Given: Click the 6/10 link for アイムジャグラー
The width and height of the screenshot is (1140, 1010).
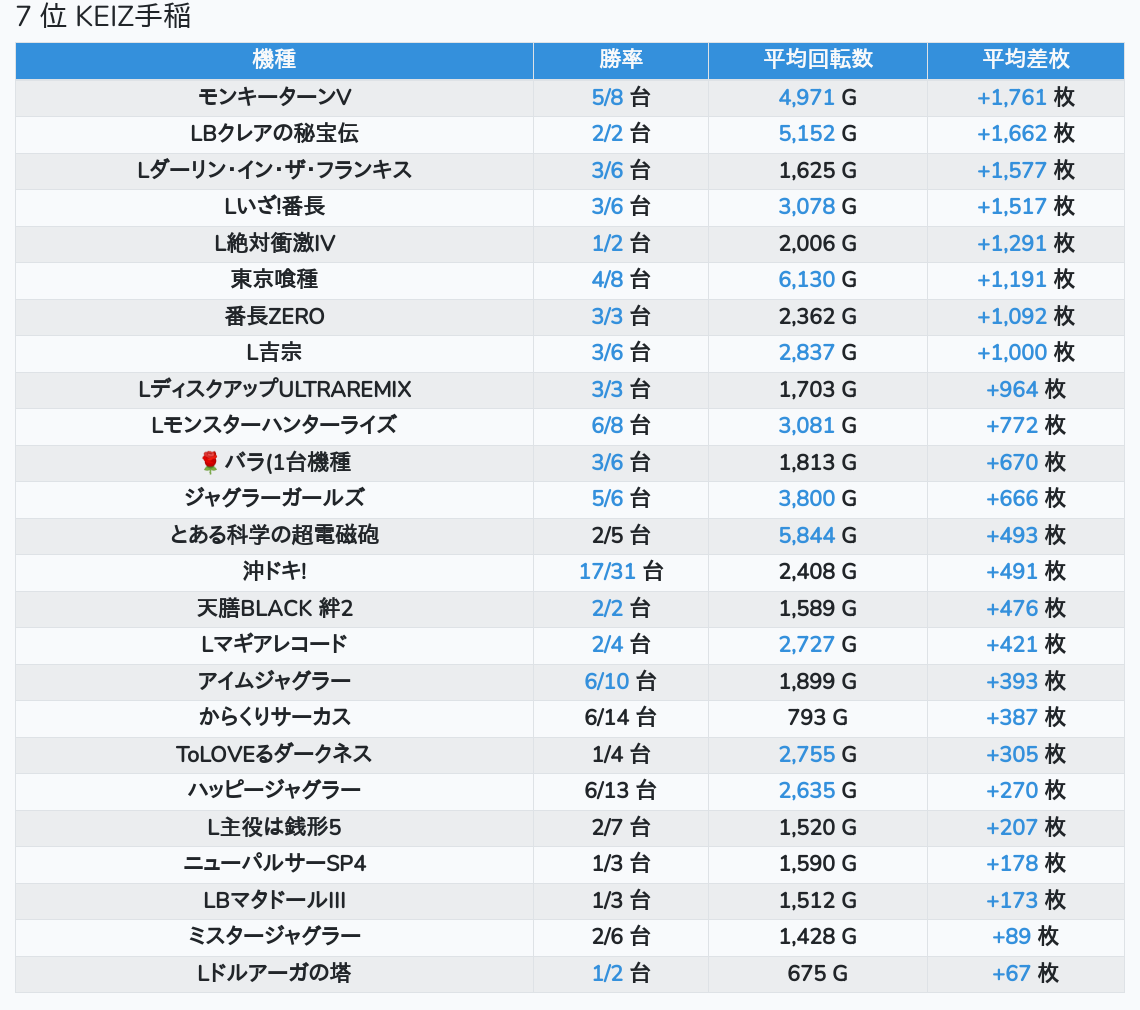Looking at the screenshot, I should 607,681.
